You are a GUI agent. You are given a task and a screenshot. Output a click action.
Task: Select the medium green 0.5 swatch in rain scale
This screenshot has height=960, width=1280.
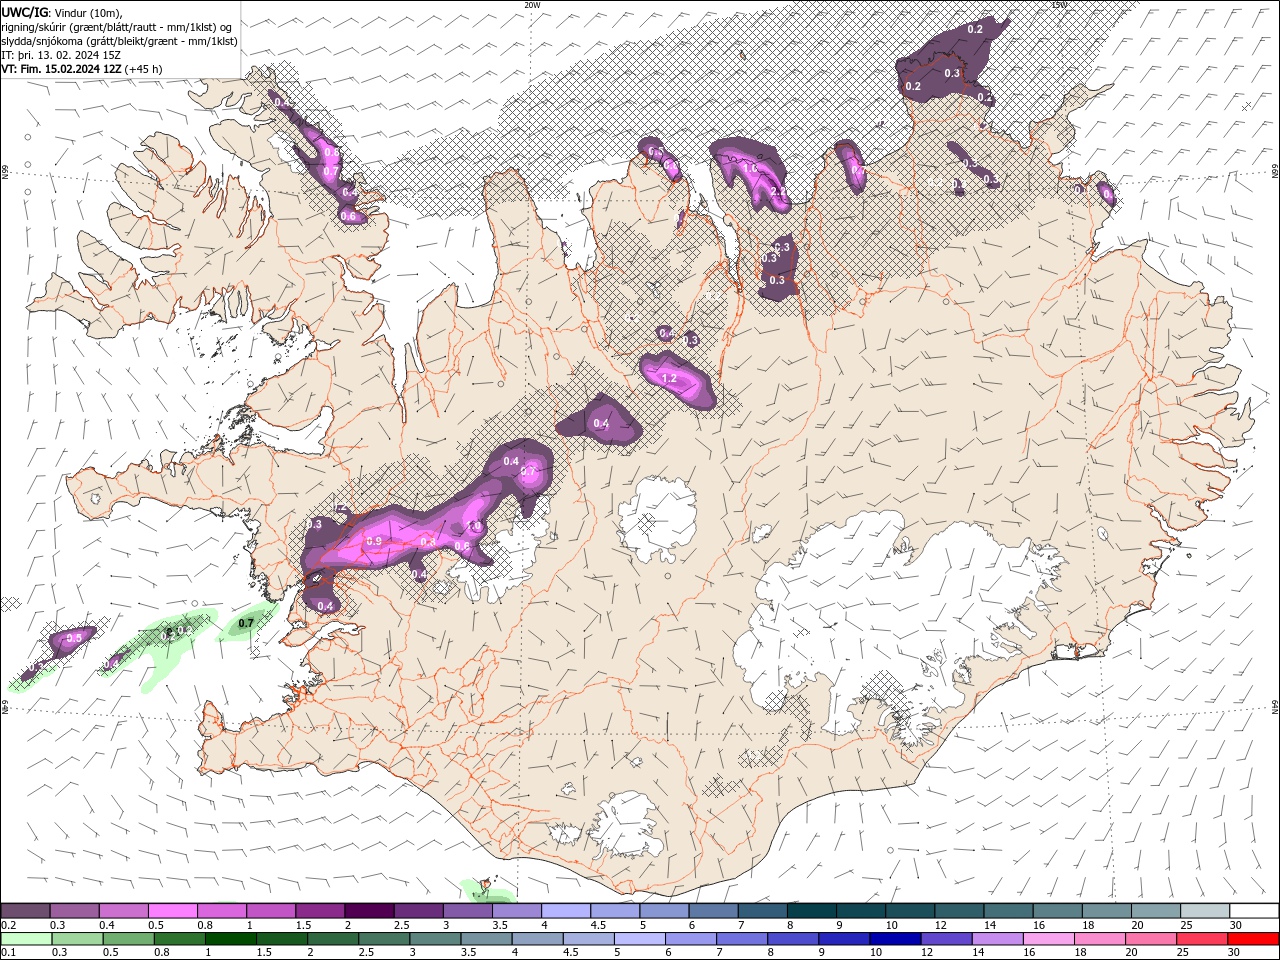tap(128, 939)
